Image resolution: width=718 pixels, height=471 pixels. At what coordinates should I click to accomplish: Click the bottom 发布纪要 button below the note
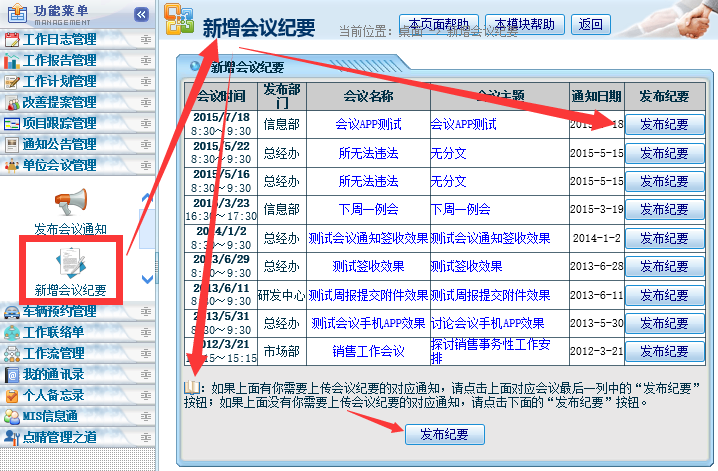coord(444,434)
